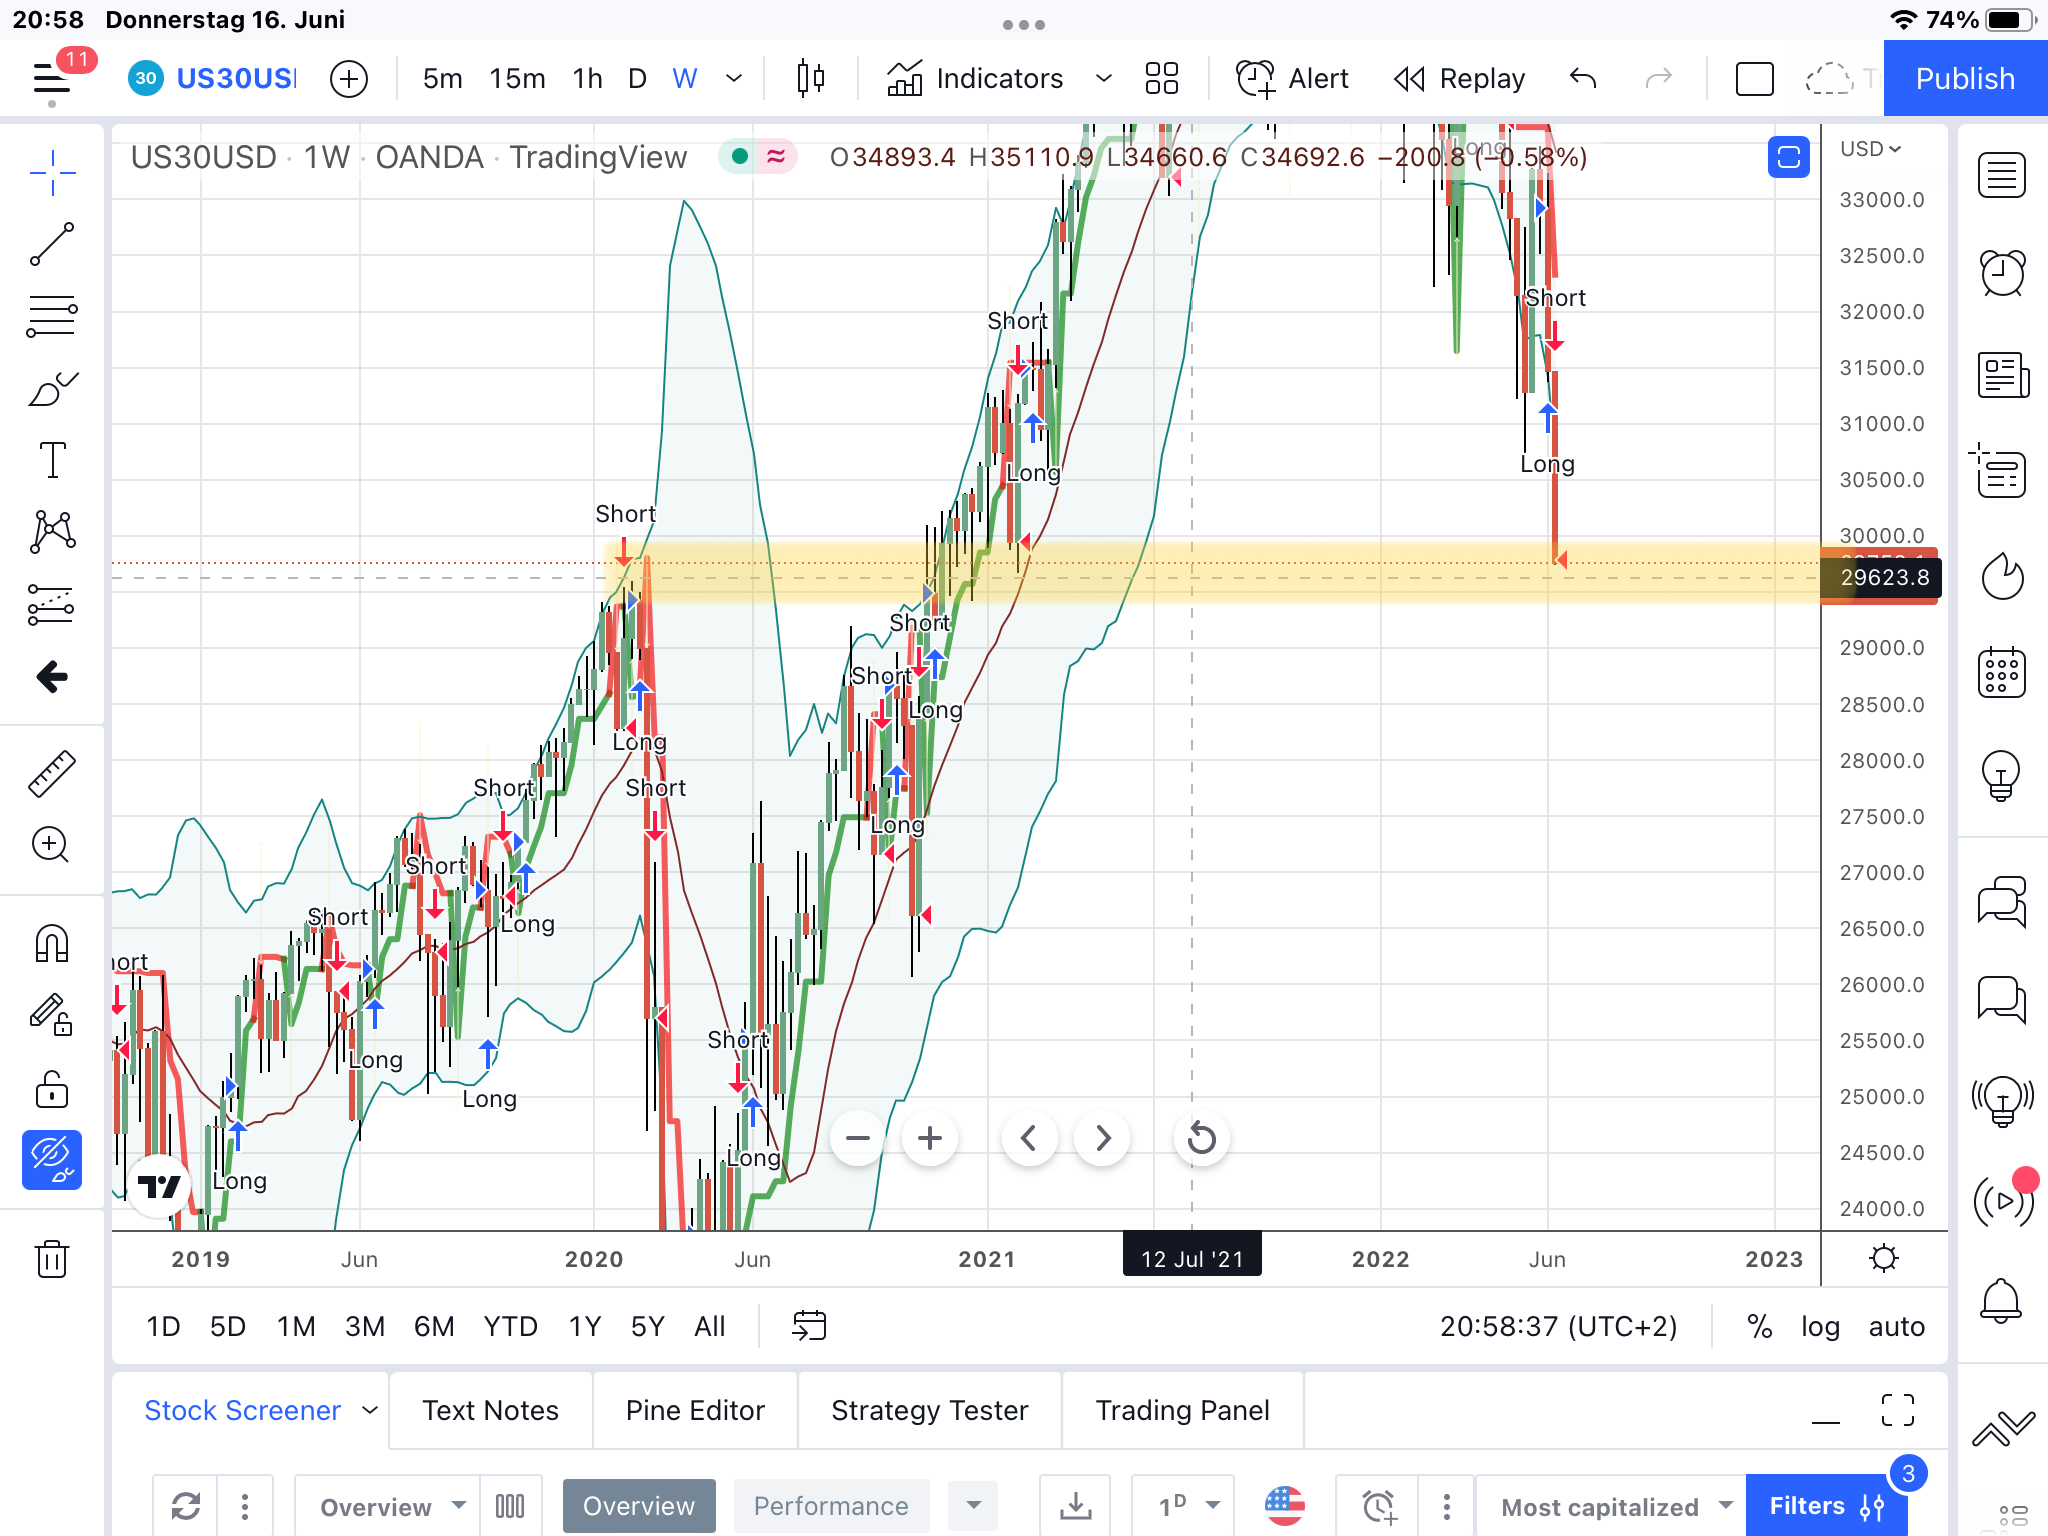Select the Text annotation tool
This screenshot has height=1536, width=2048.
click(52, 460)
